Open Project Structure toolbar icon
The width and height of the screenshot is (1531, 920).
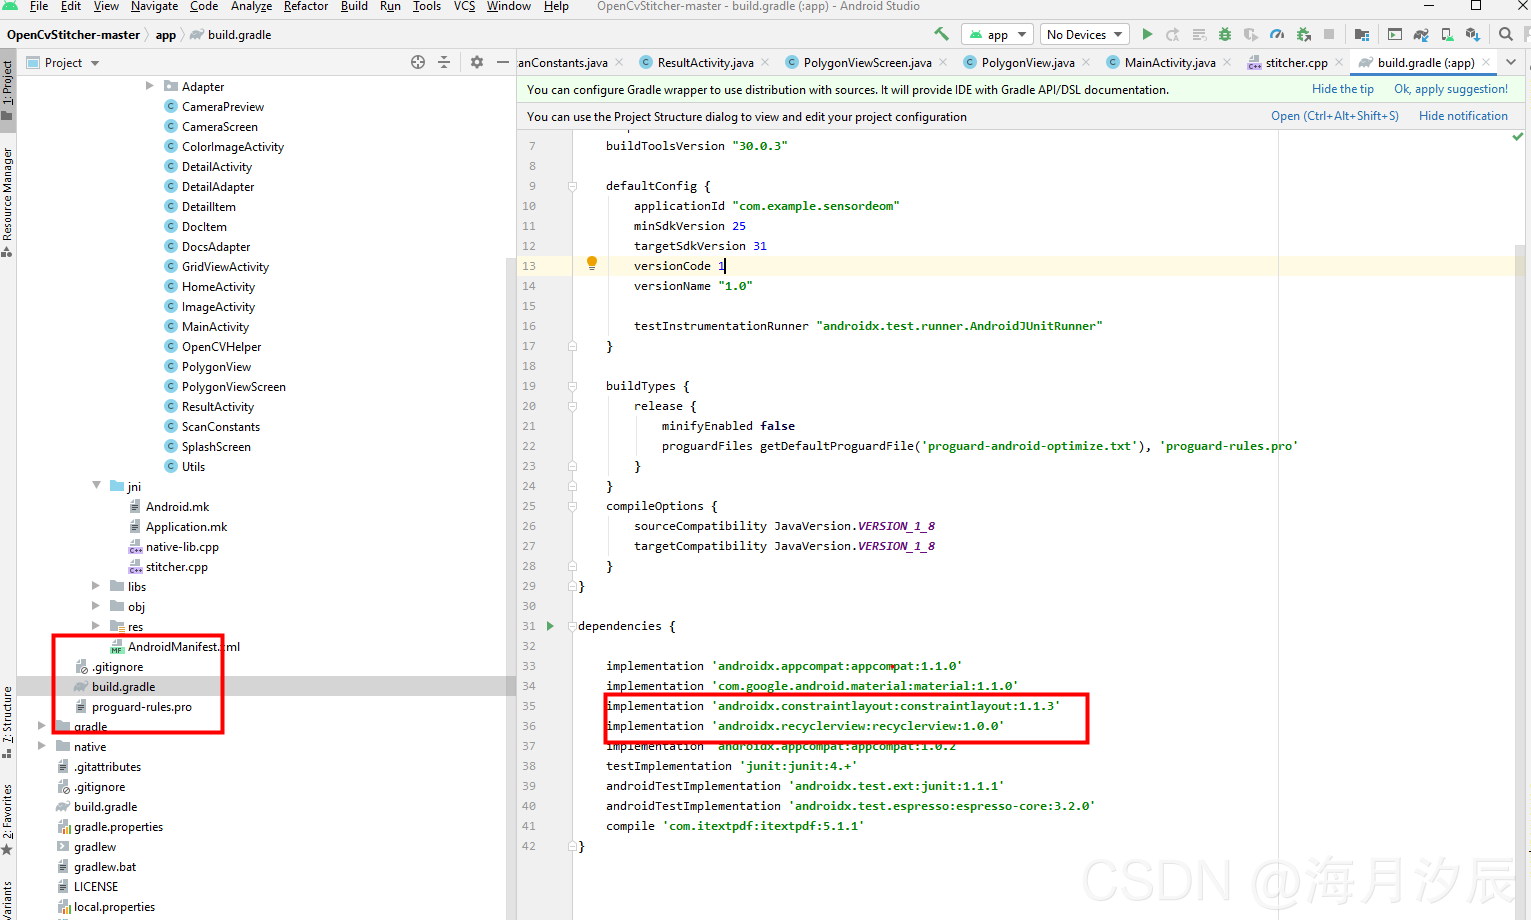[x=1362, y=35]
